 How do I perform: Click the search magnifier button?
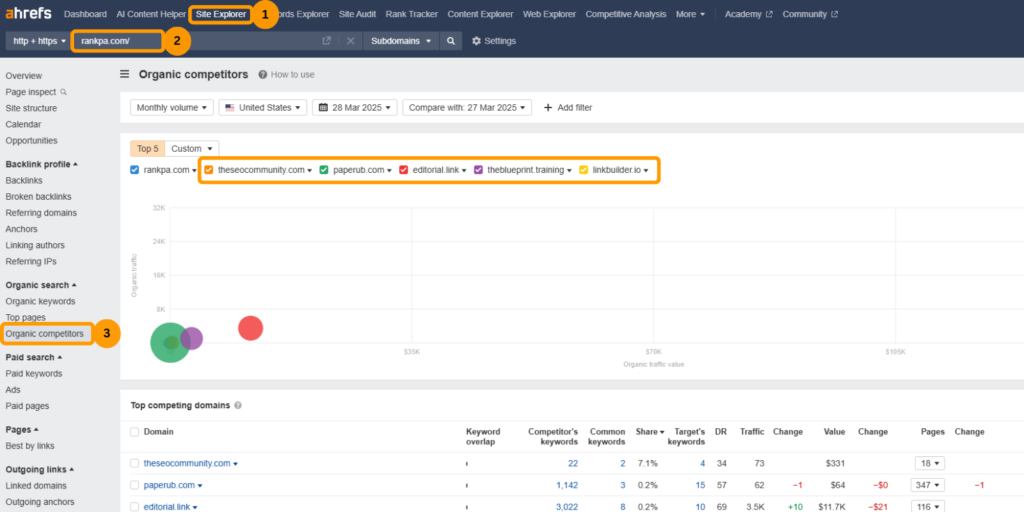point(451,41)
